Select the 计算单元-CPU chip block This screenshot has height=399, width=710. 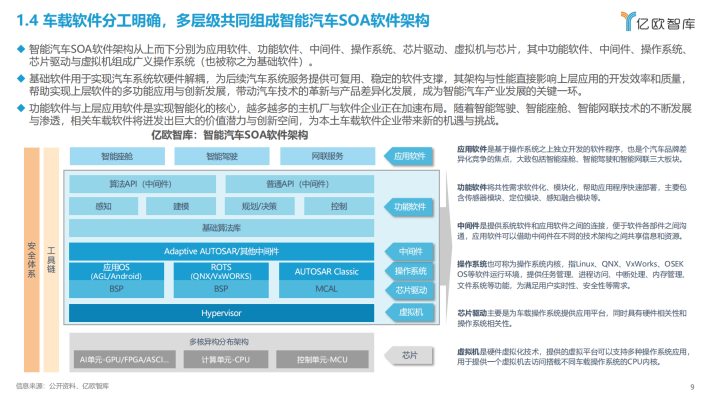click(x=226, y=360)
